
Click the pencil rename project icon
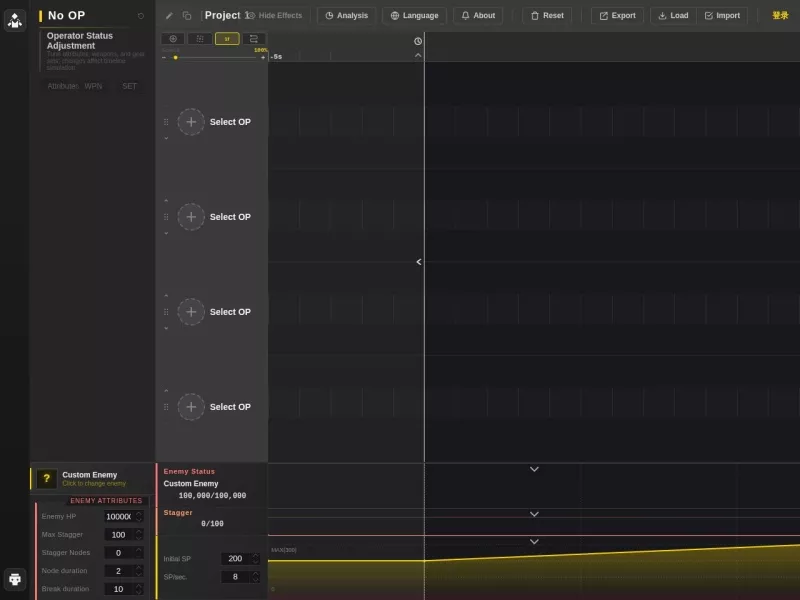(169, 16)
